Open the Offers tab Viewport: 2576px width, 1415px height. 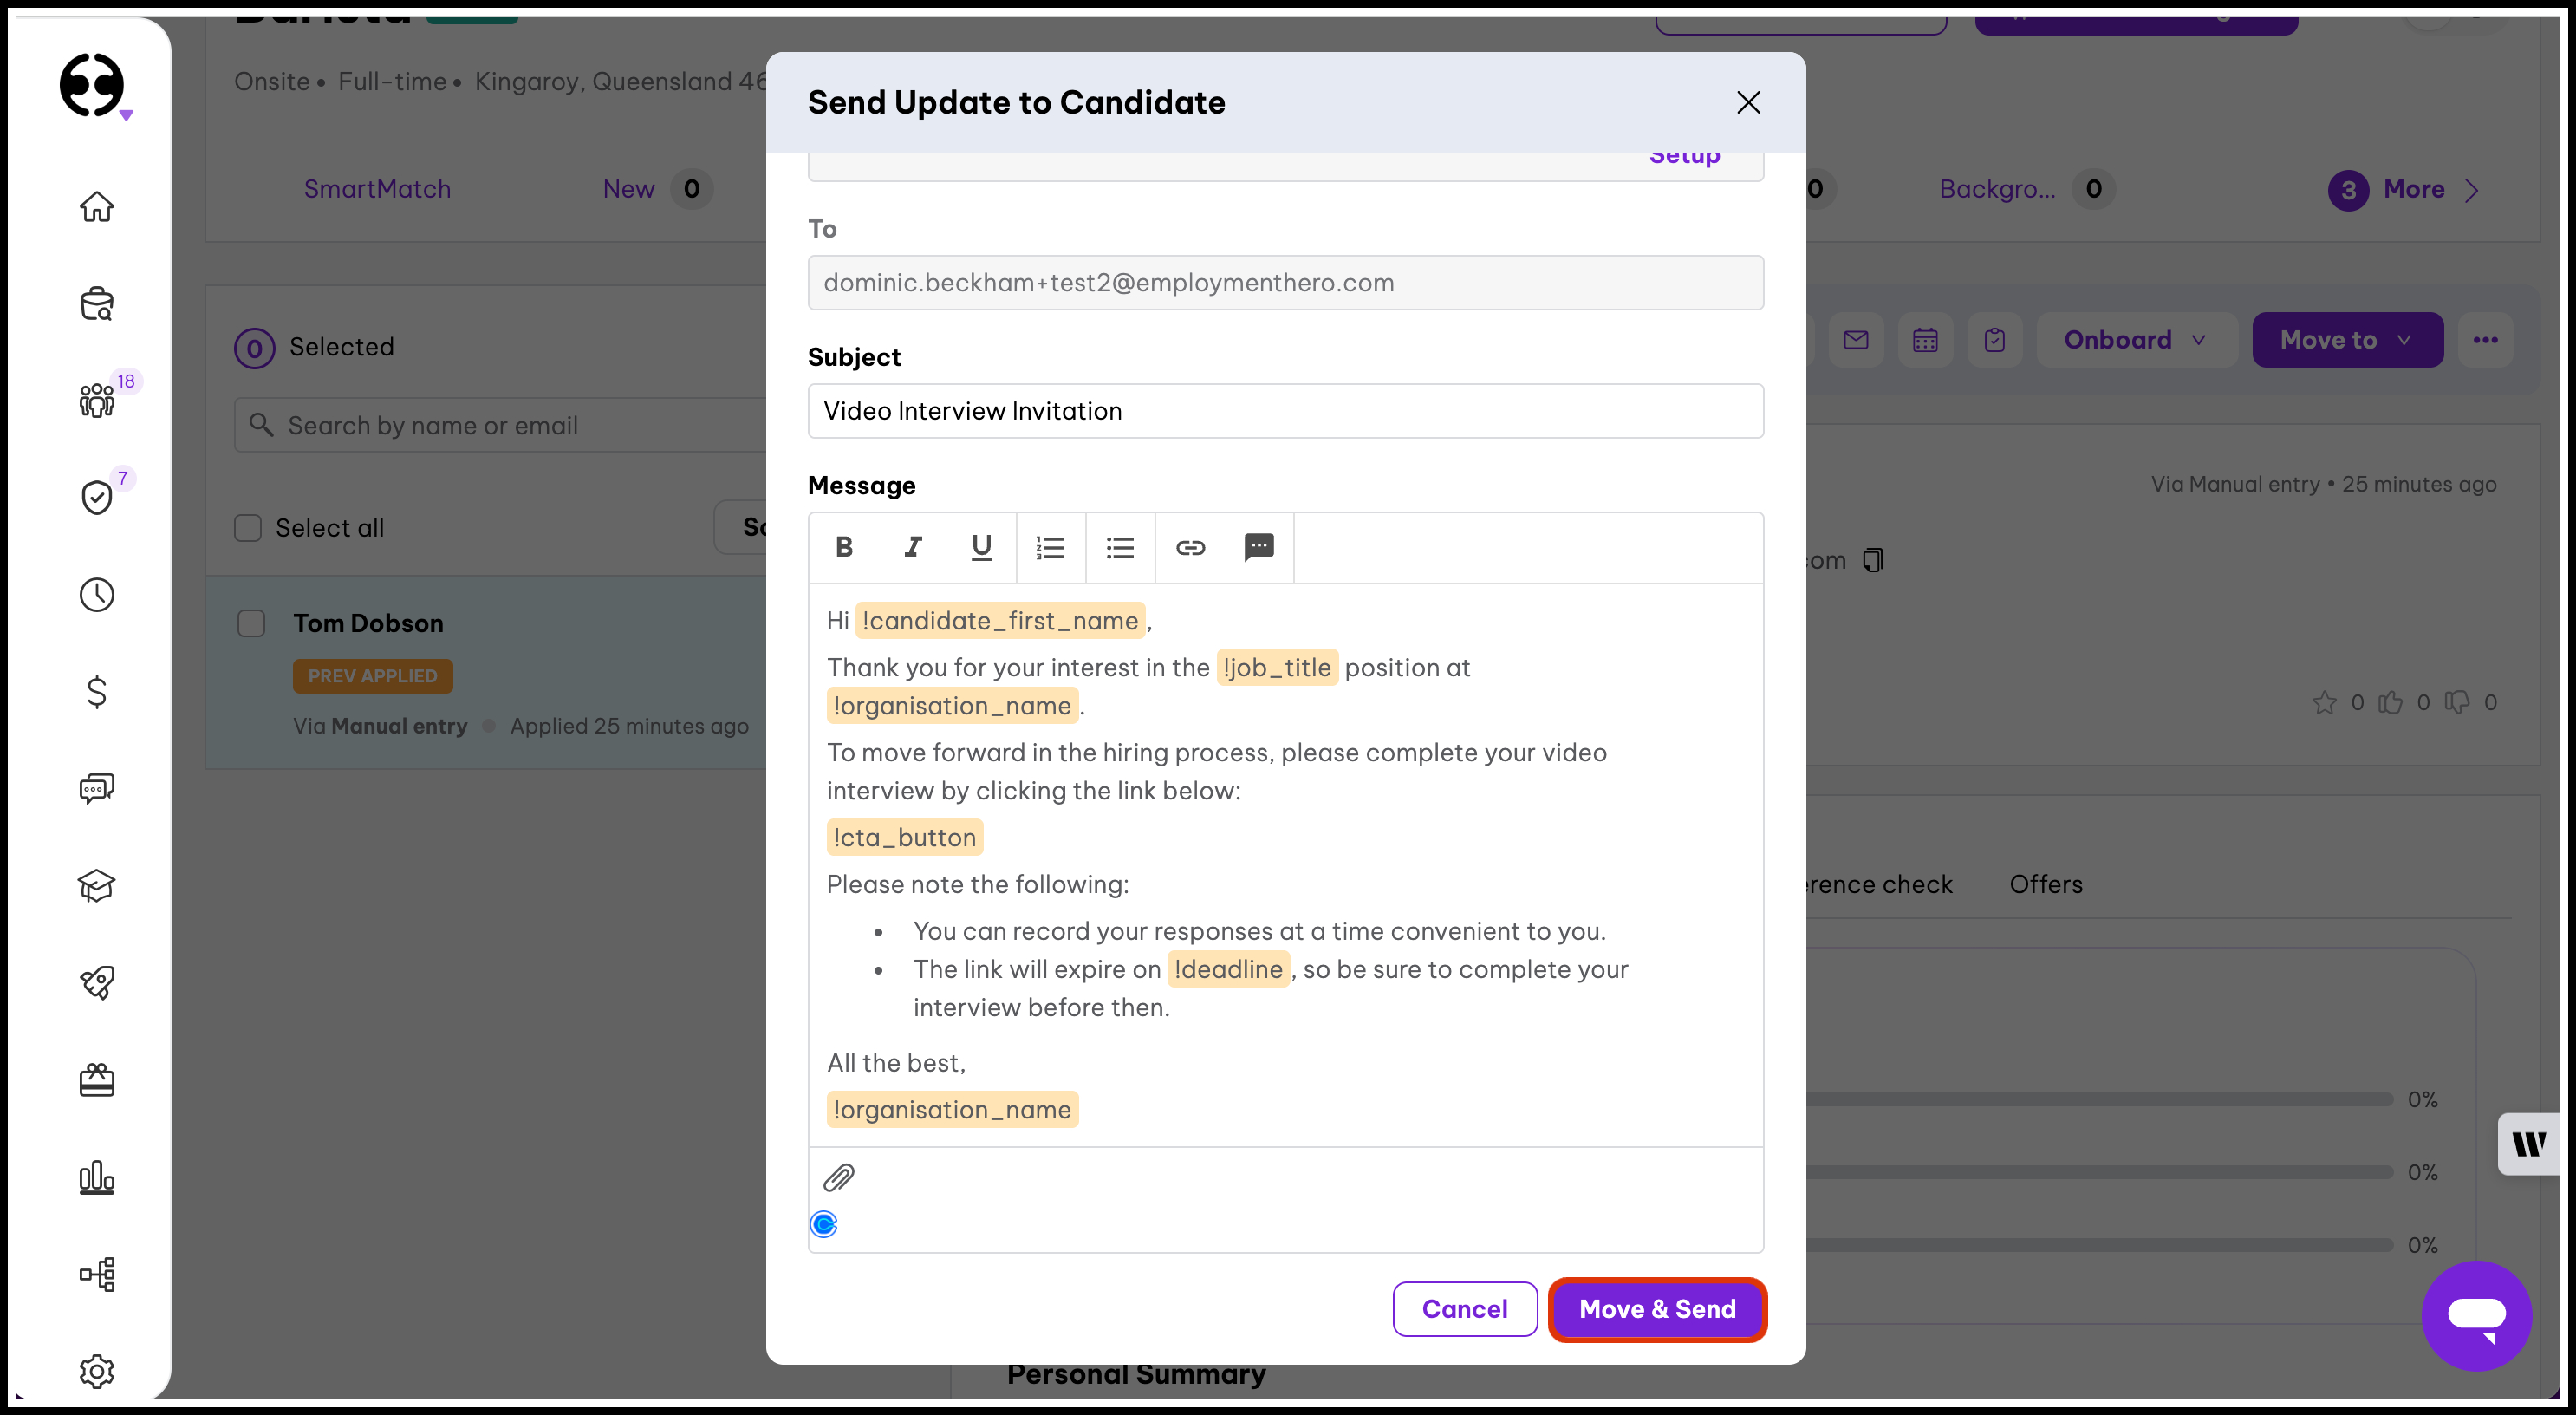coord(2045,884)
